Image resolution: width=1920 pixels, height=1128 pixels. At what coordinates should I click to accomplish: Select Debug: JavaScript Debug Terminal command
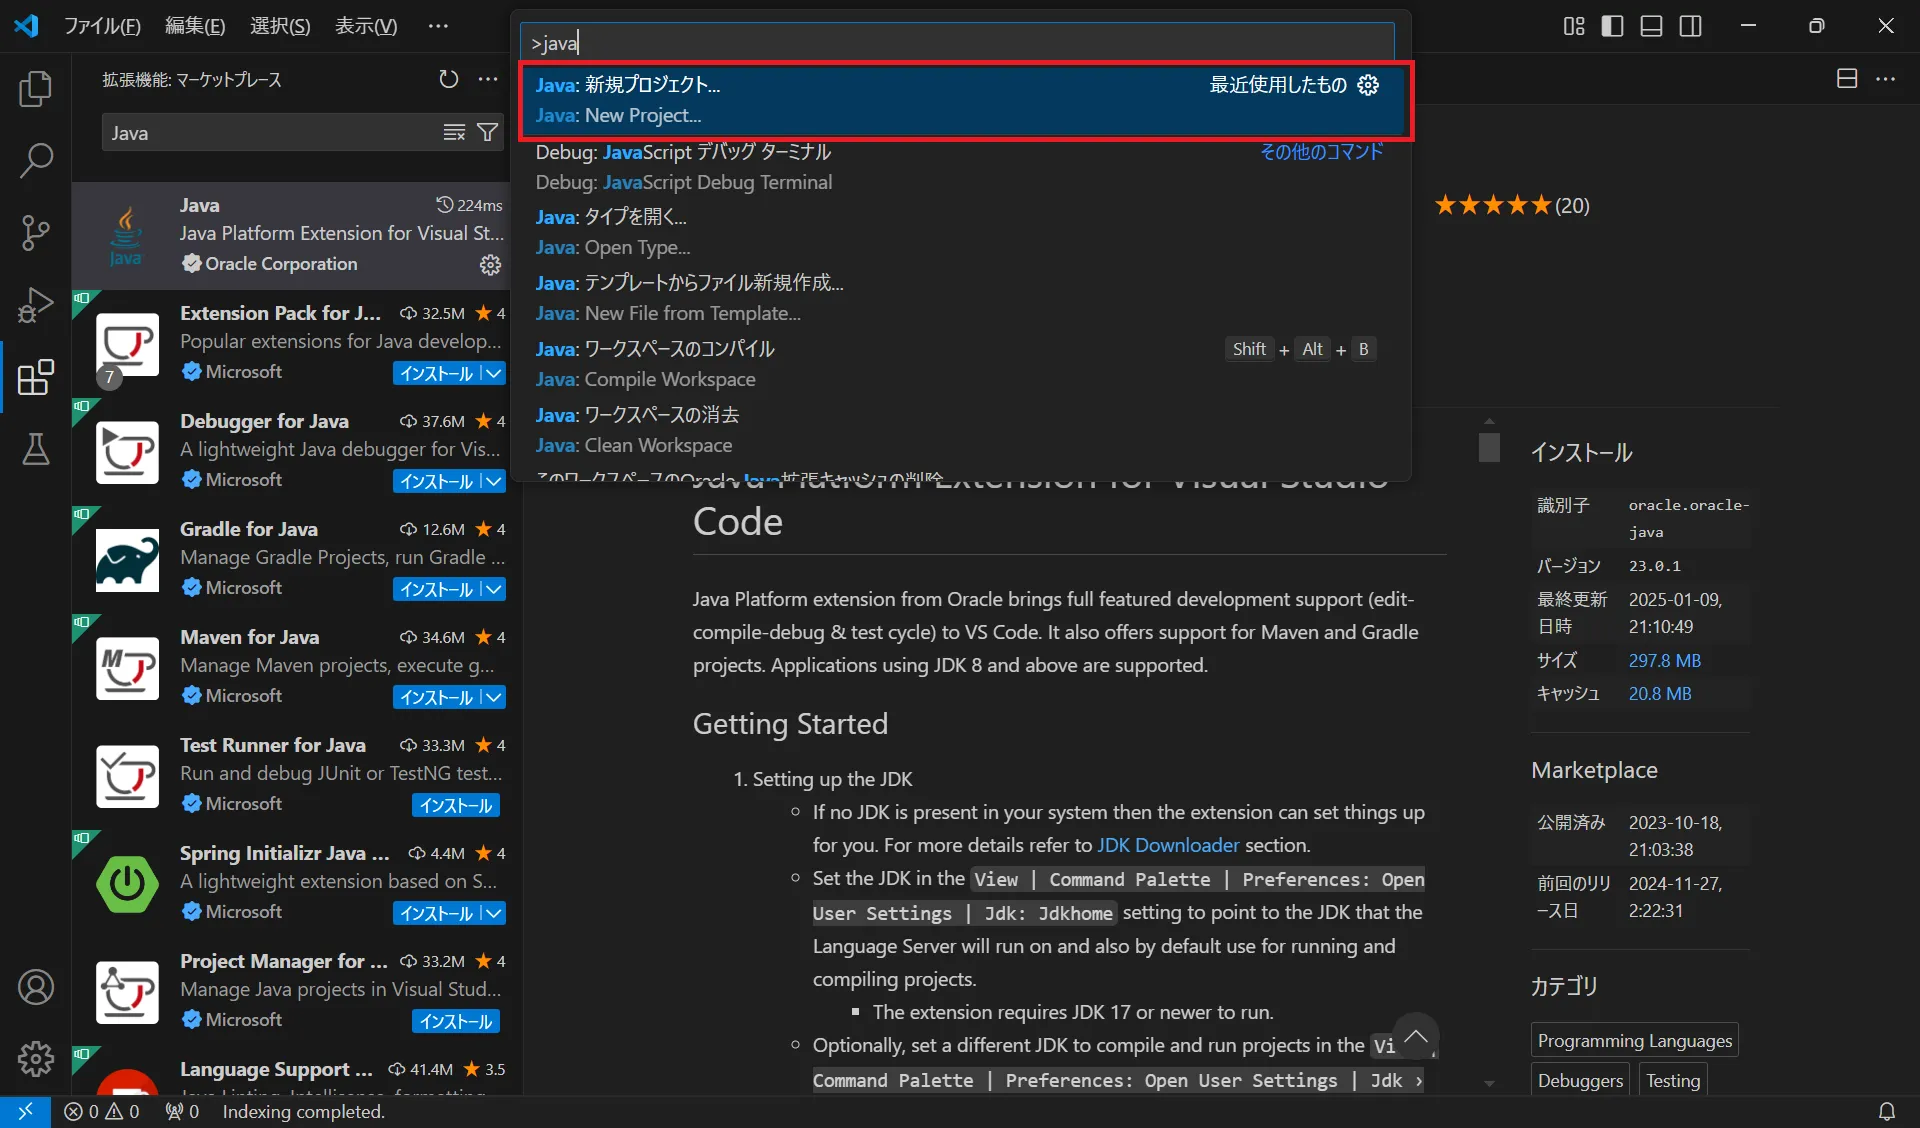960,167
